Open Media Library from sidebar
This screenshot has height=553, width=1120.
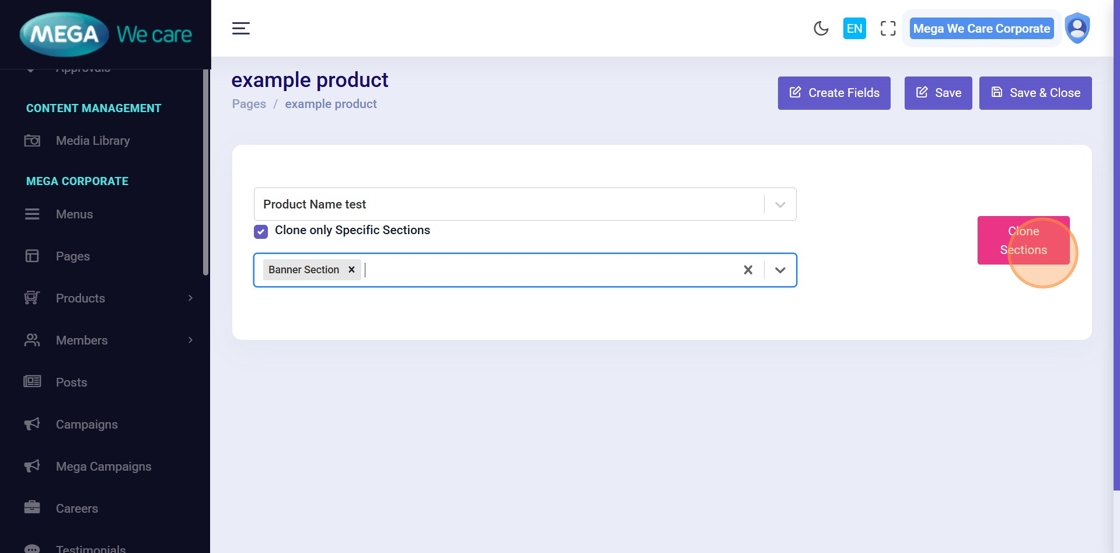coord(92,141)
